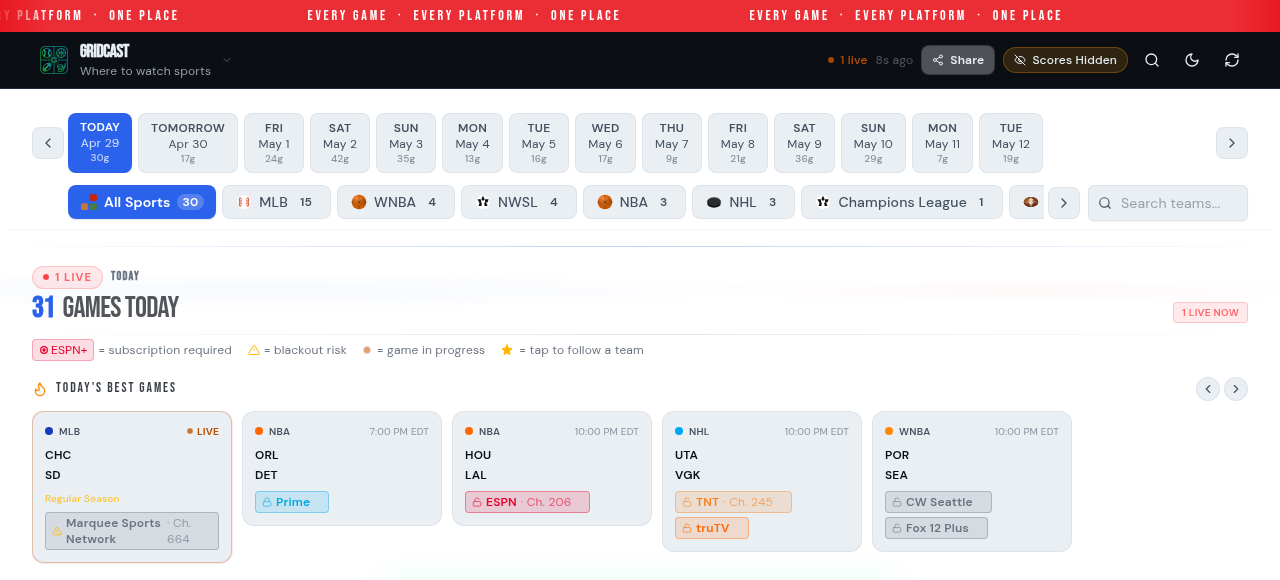Click Fox 12 Plus channel chip
This screenshot has height=580, width=1280.
[936, 528]
